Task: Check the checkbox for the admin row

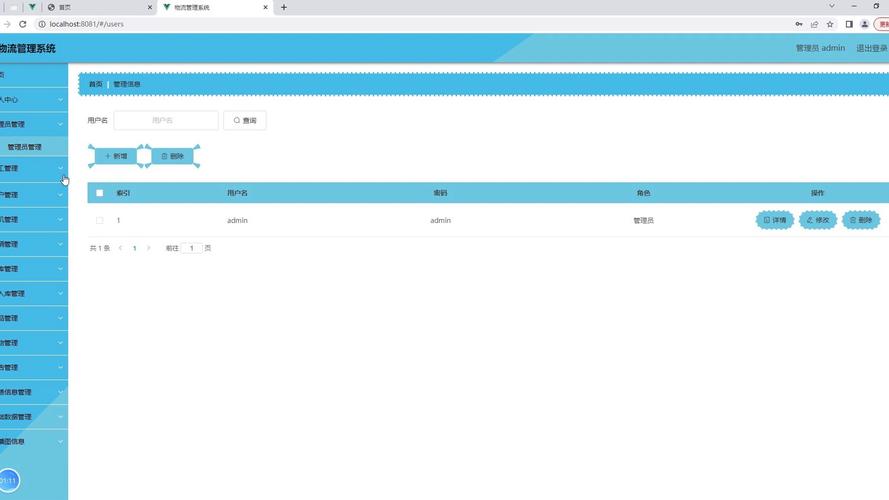Action: [x=99, y=220]
